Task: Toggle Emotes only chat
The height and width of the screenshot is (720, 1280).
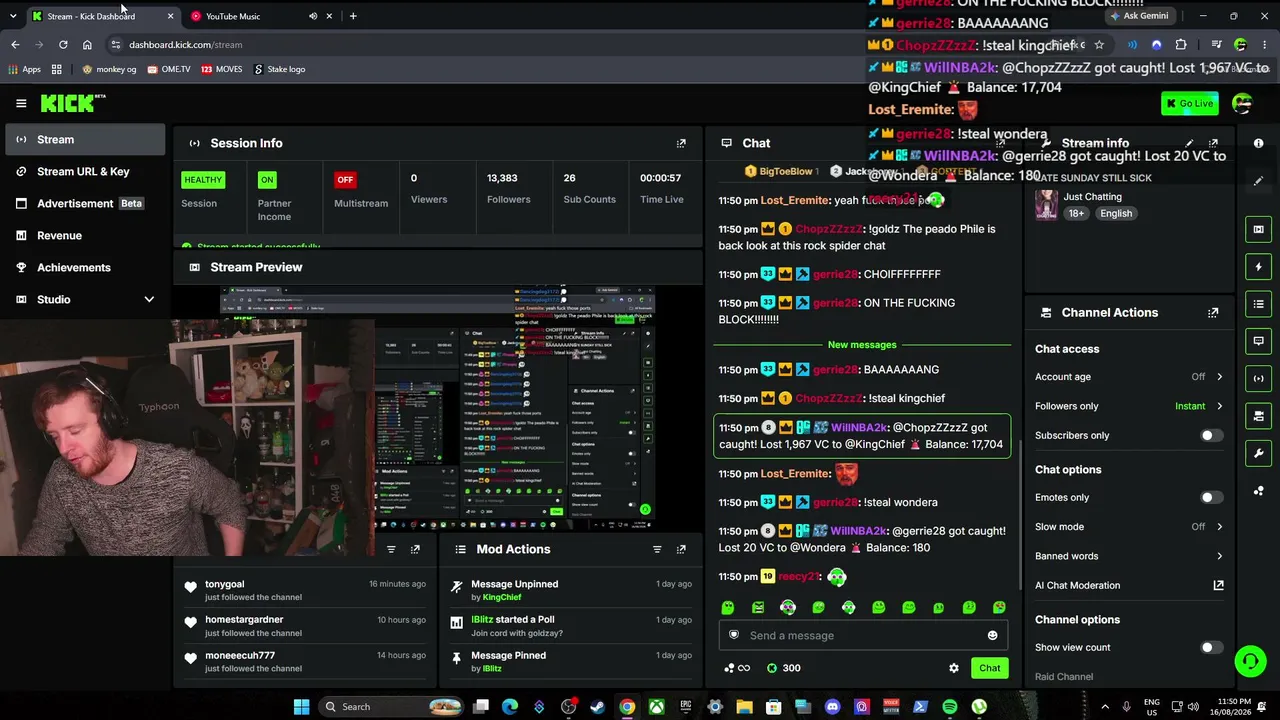Action: pyautogui.click(x=1210, y=498)
